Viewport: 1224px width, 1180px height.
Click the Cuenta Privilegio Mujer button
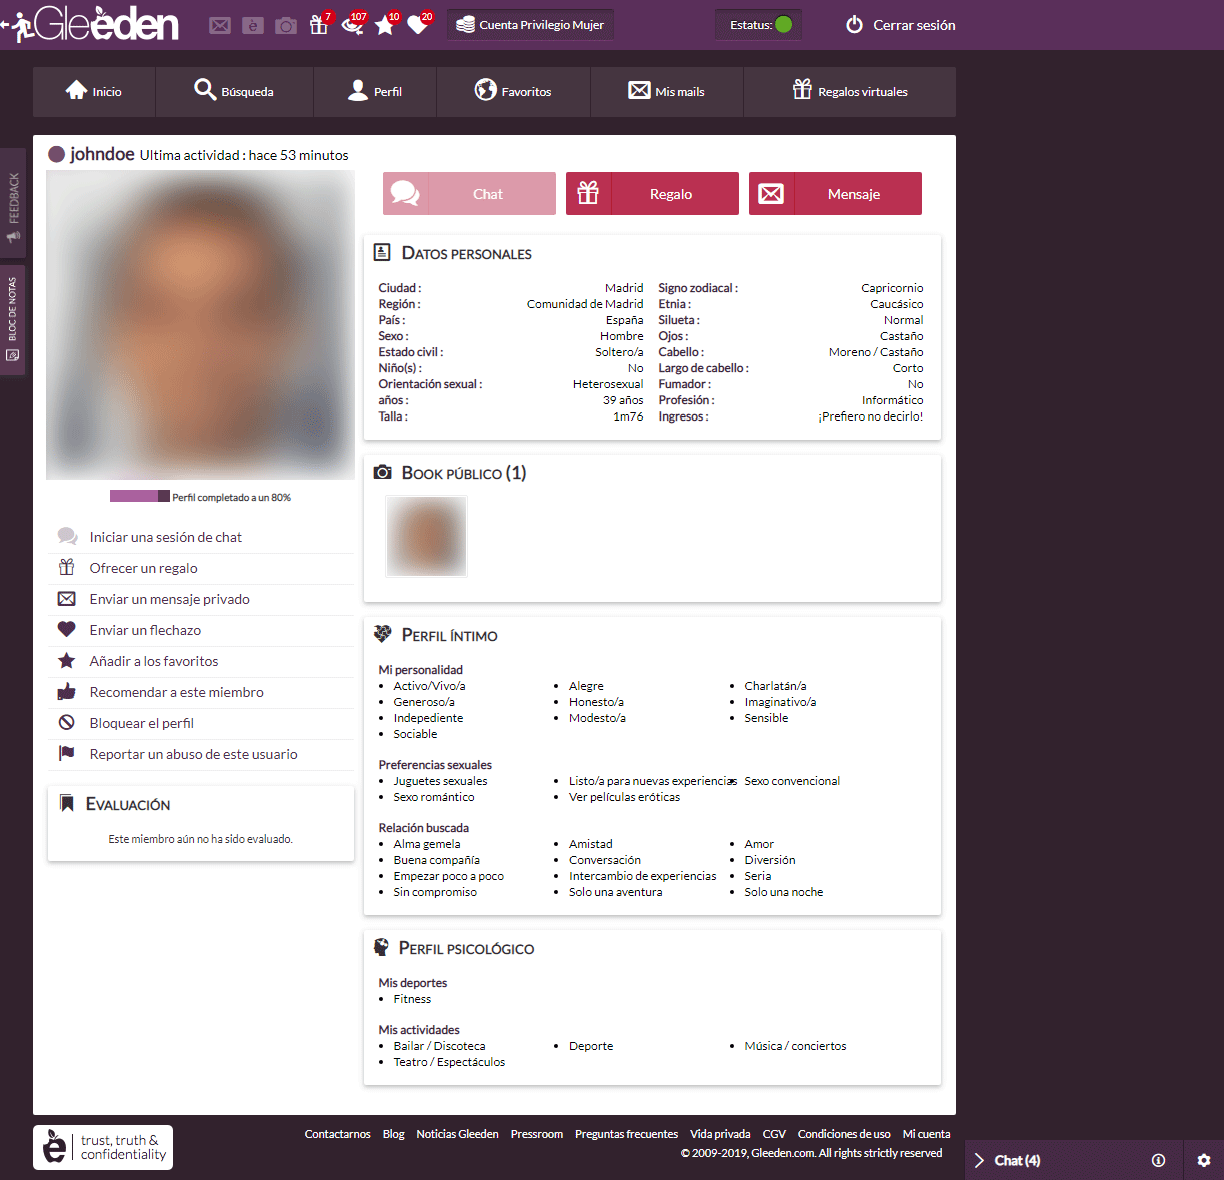(530, 25)
